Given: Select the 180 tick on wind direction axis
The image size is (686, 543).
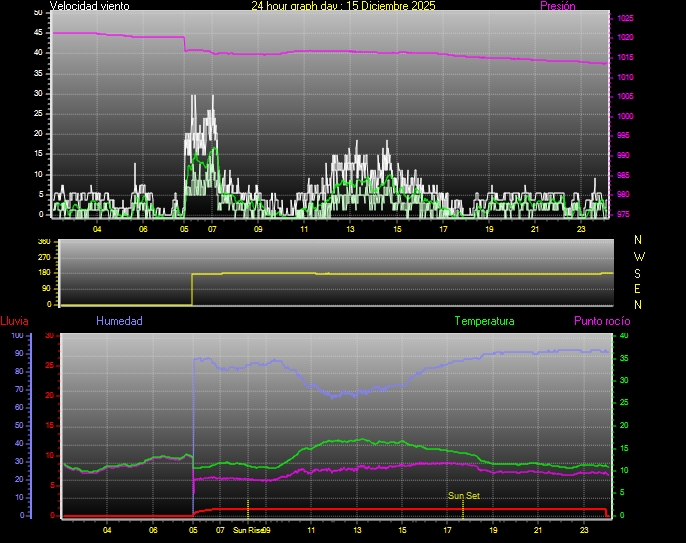Looking at the screenshot, I should tap(43, 273).
